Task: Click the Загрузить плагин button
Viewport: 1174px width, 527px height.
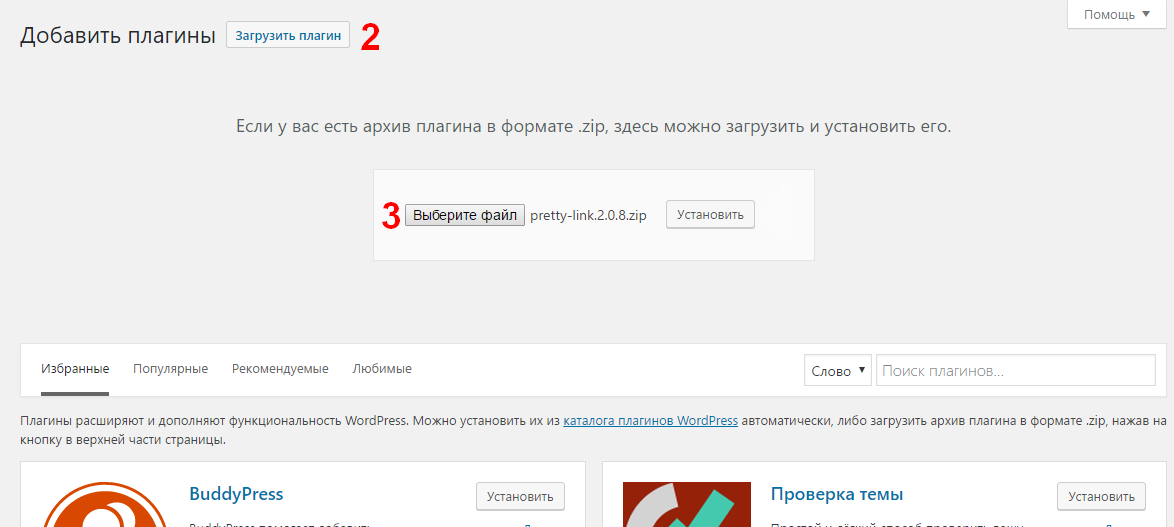Action: click(288, 35)
